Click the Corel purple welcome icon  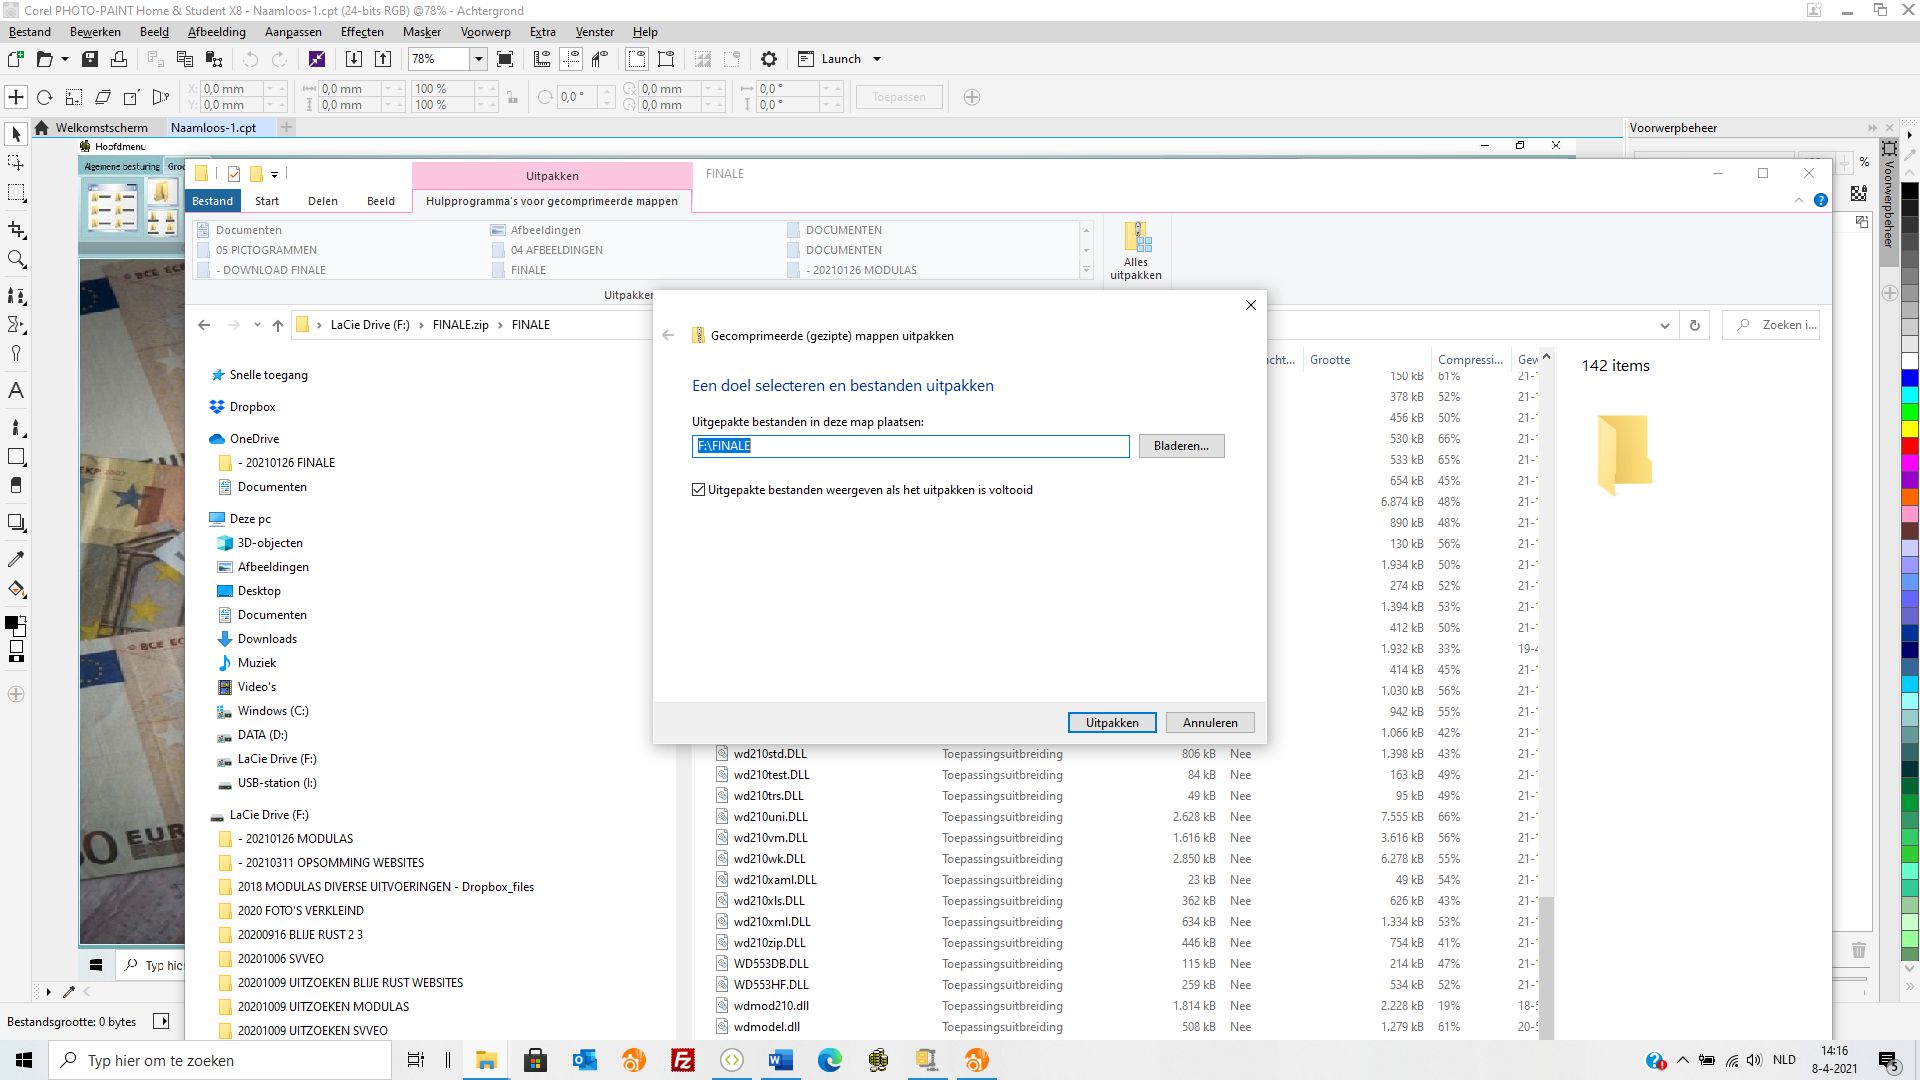[317, 59]
